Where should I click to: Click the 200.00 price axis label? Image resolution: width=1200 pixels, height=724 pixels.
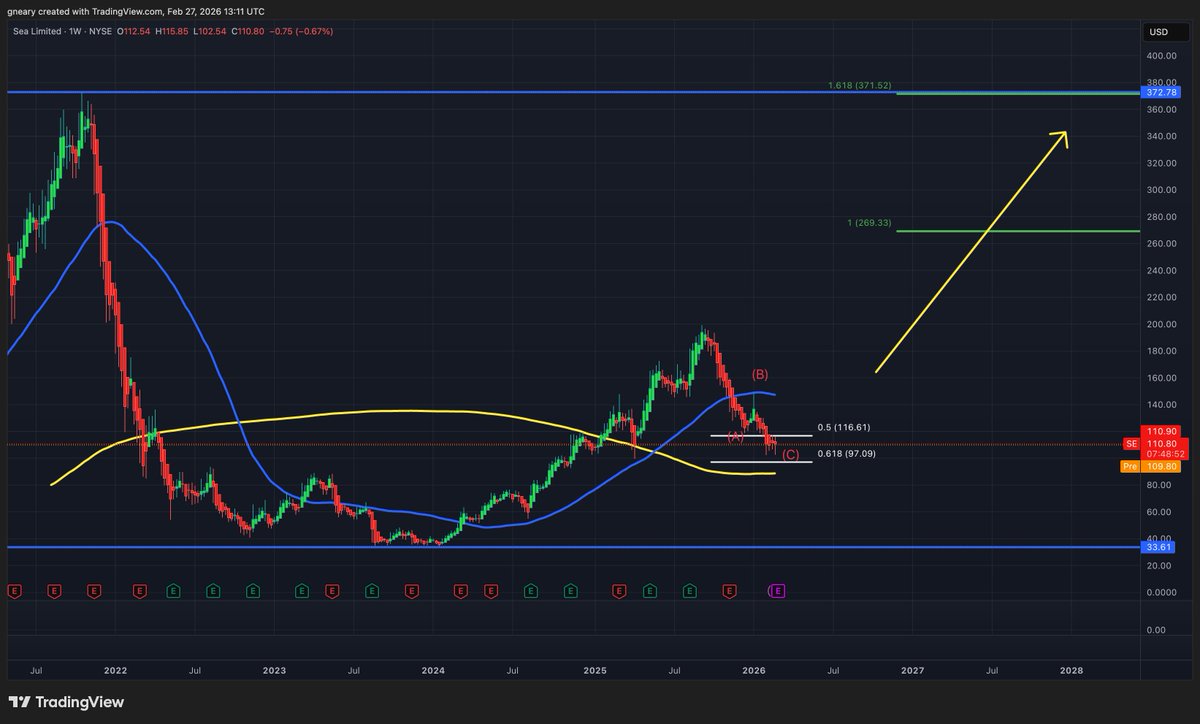pyautogui.click(x=1159, y=324)
